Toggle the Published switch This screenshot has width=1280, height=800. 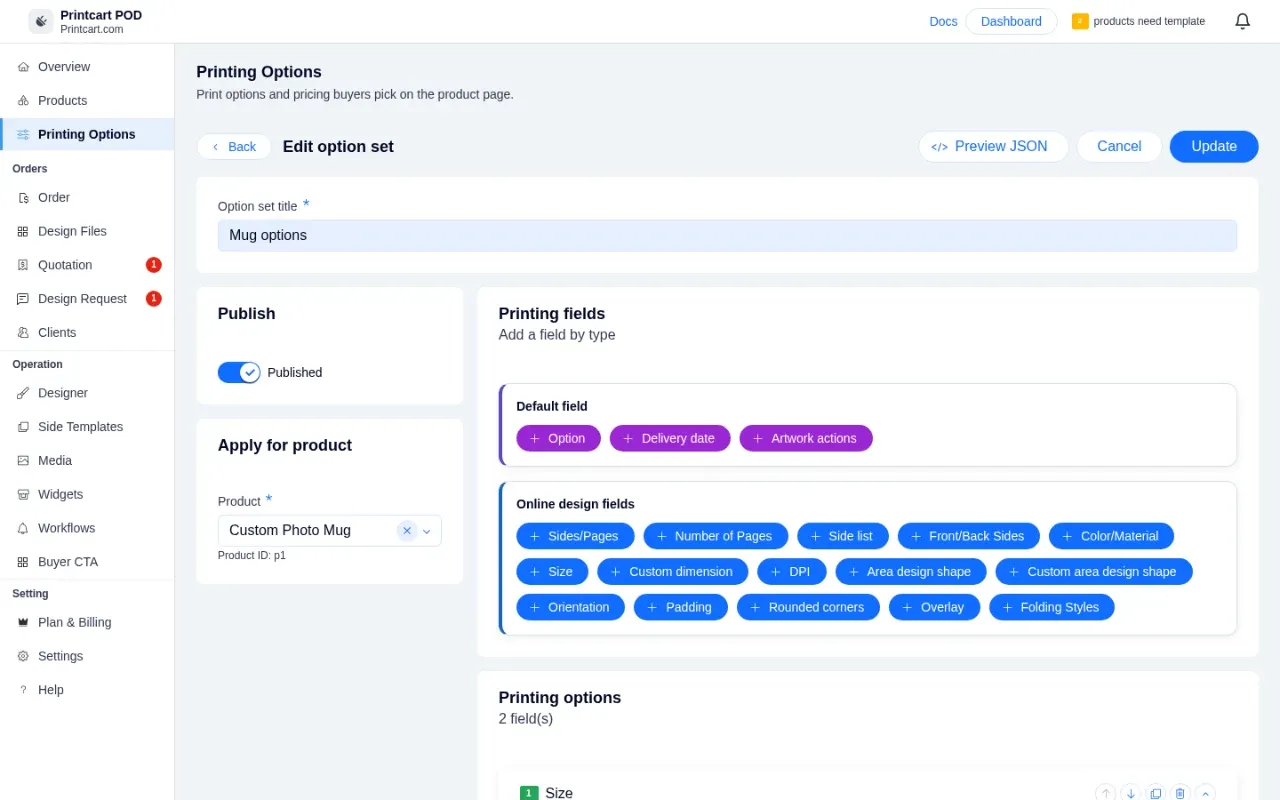(x=239, y=372)
